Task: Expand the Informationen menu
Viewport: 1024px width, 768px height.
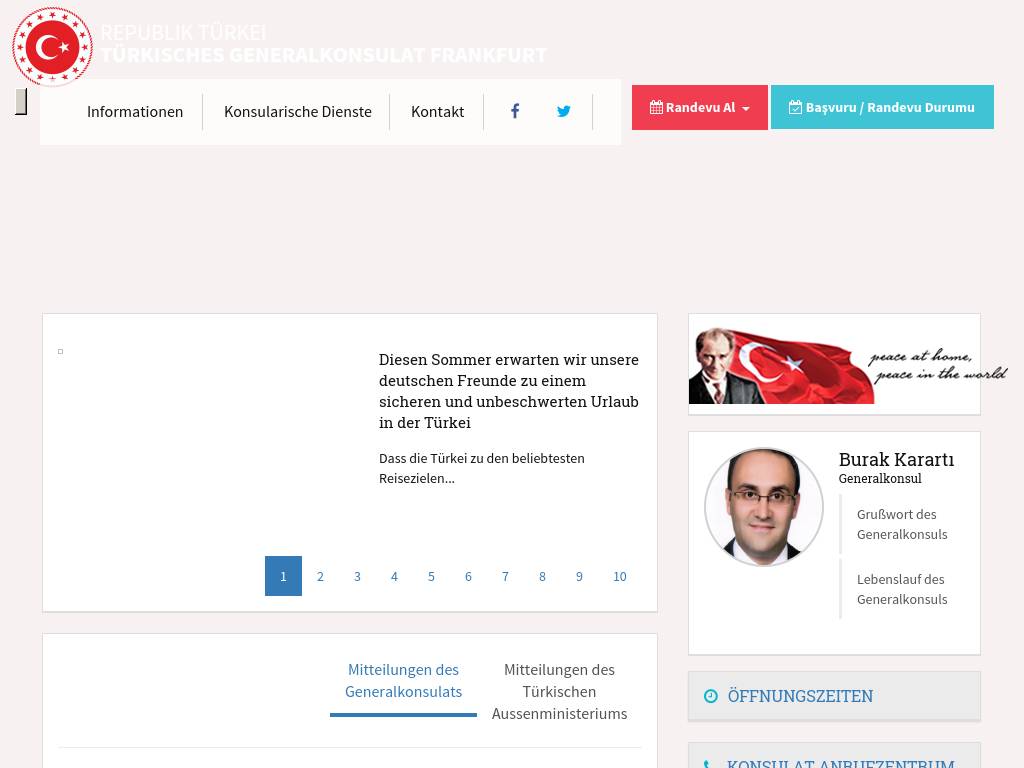Action: 135,111
